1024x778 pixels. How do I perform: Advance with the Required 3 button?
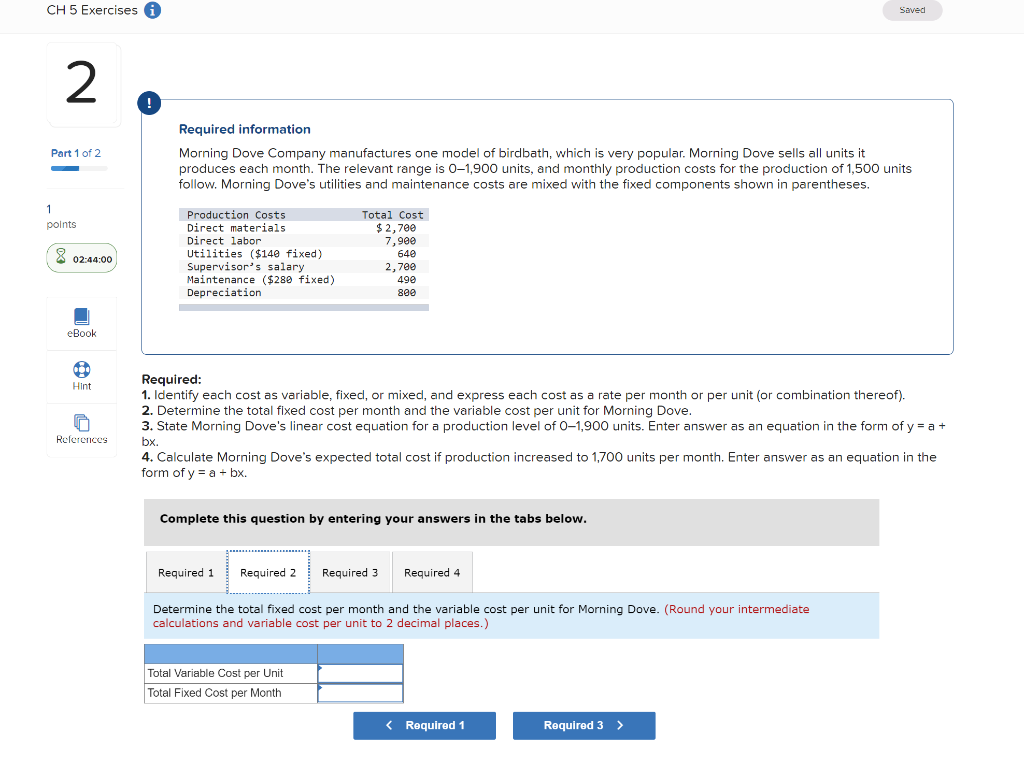click(x=584, y=725)
